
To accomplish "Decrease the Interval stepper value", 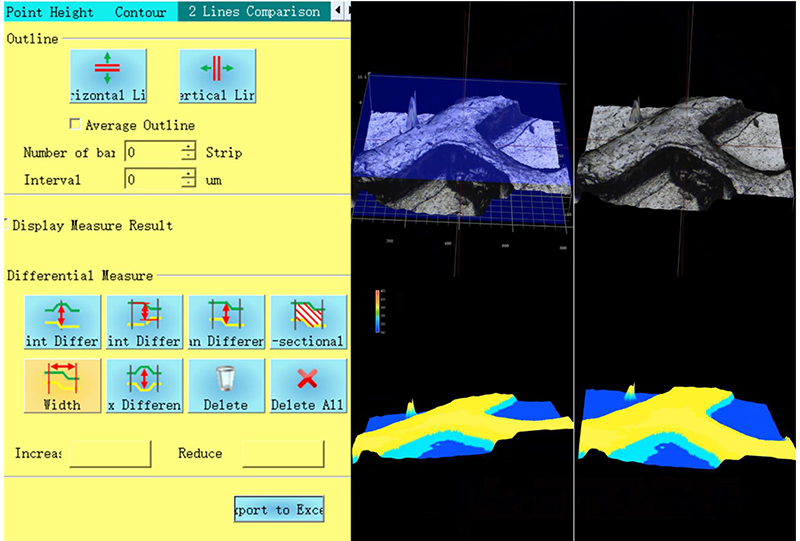I will [189, 184].
